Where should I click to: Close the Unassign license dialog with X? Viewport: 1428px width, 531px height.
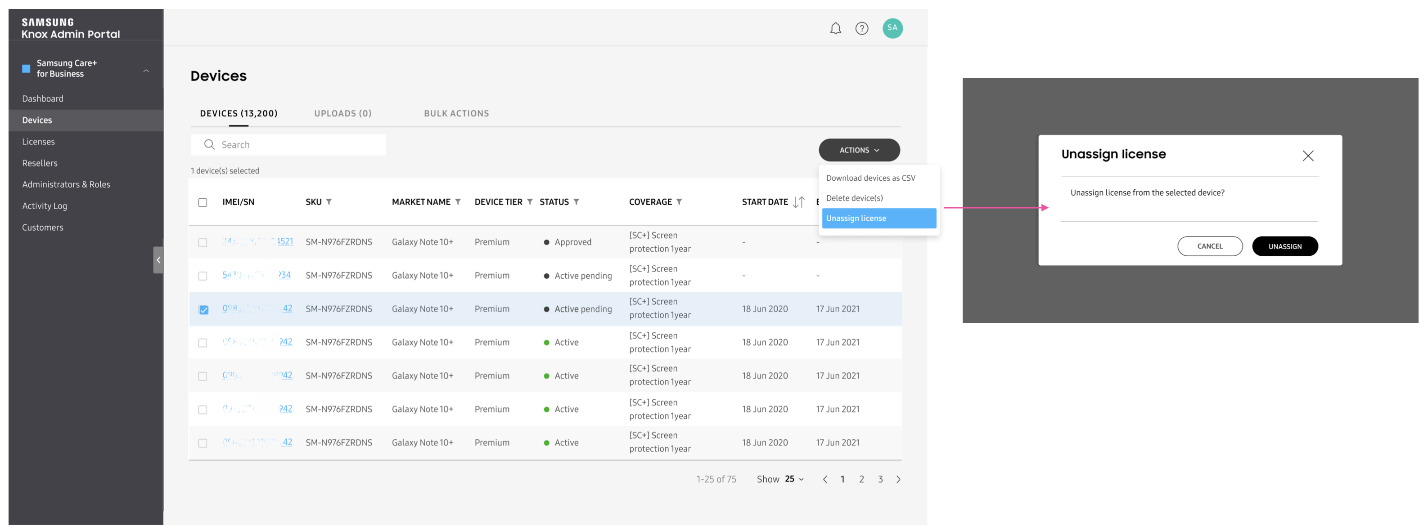click(x=1308, y=155)
